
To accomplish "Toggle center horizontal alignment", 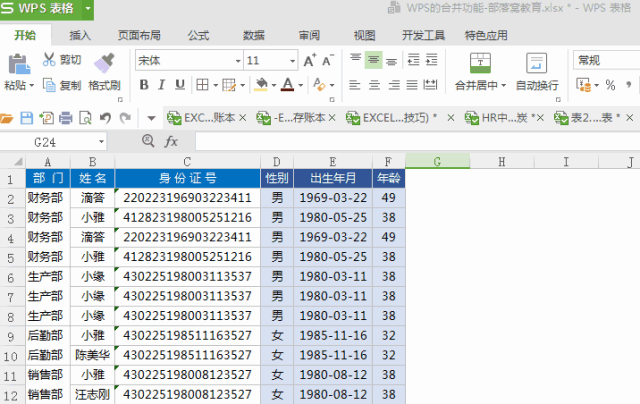I will tap(373, 85).
